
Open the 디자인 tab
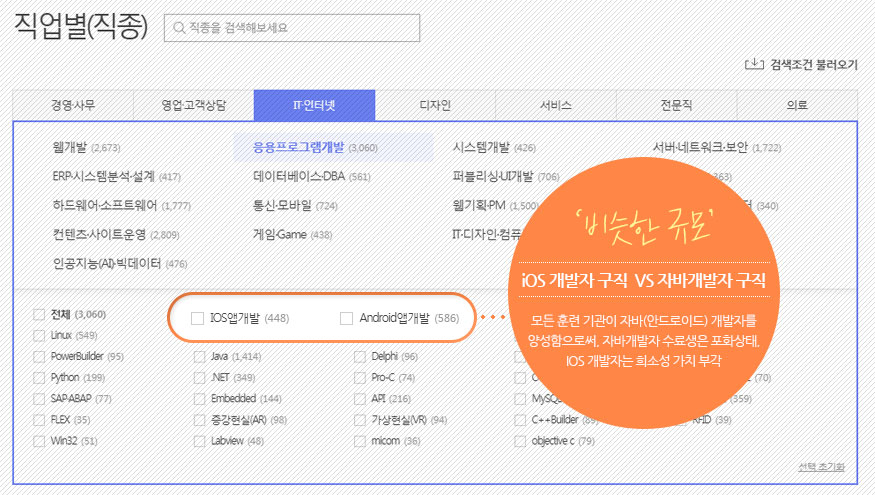[435, 105]
